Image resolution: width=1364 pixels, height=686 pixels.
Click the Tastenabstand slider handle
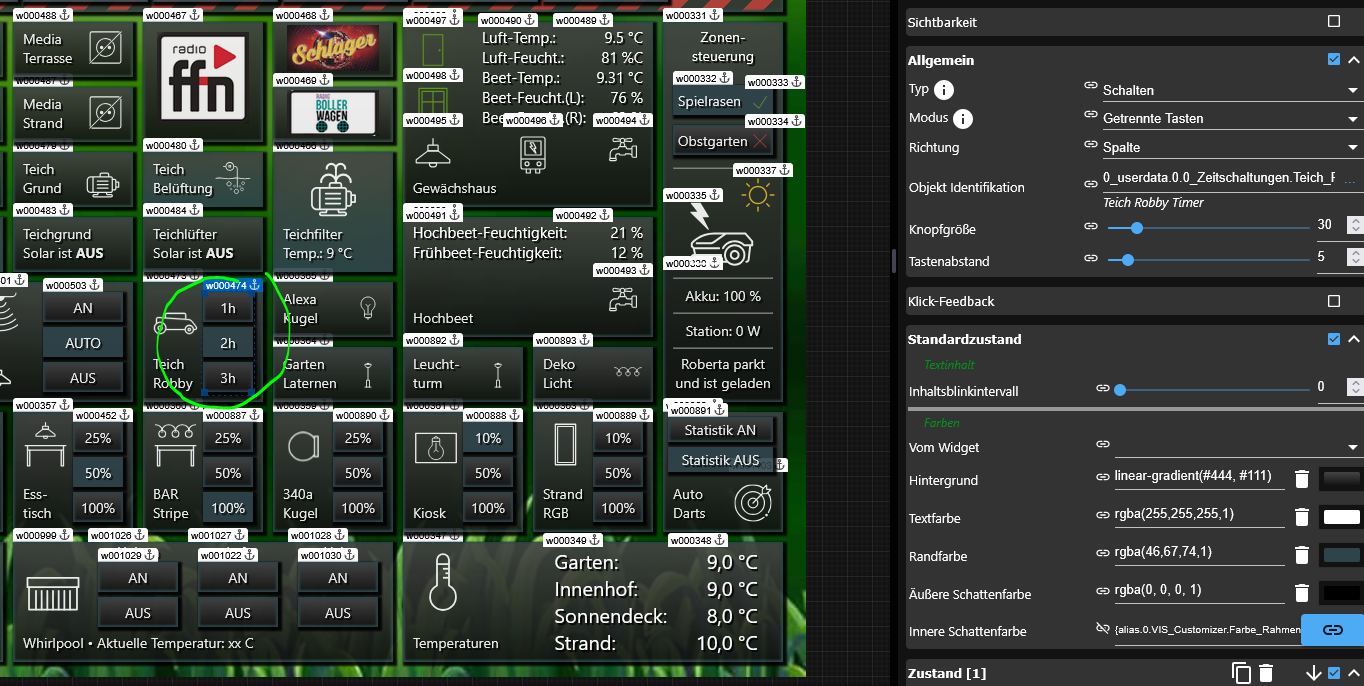pyautogui.click(x=1128, y=260)
